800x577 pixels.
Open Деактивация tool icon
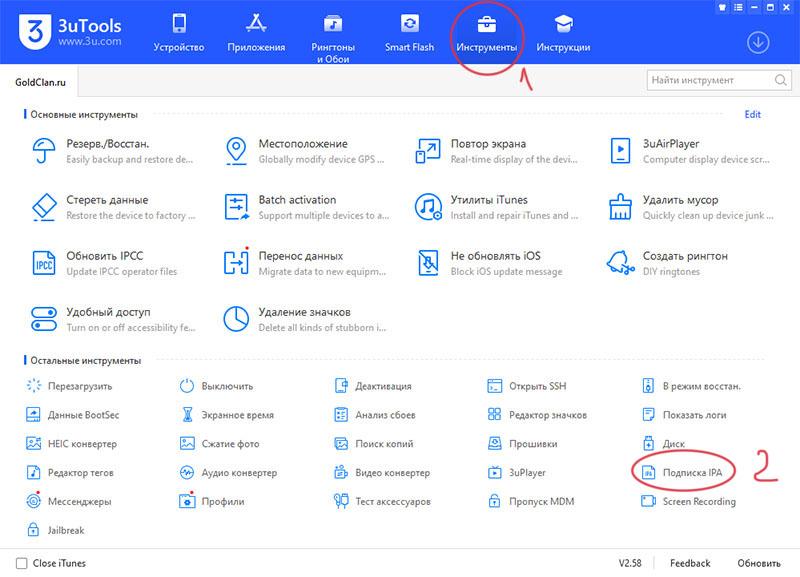click(x=341, y=386)
